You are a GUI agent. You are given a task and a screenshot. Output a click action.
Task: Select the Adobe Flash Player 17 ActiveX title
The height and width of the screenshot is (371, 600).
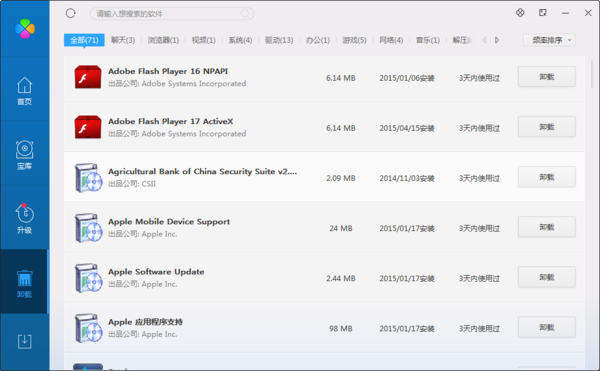coord(171,121)
